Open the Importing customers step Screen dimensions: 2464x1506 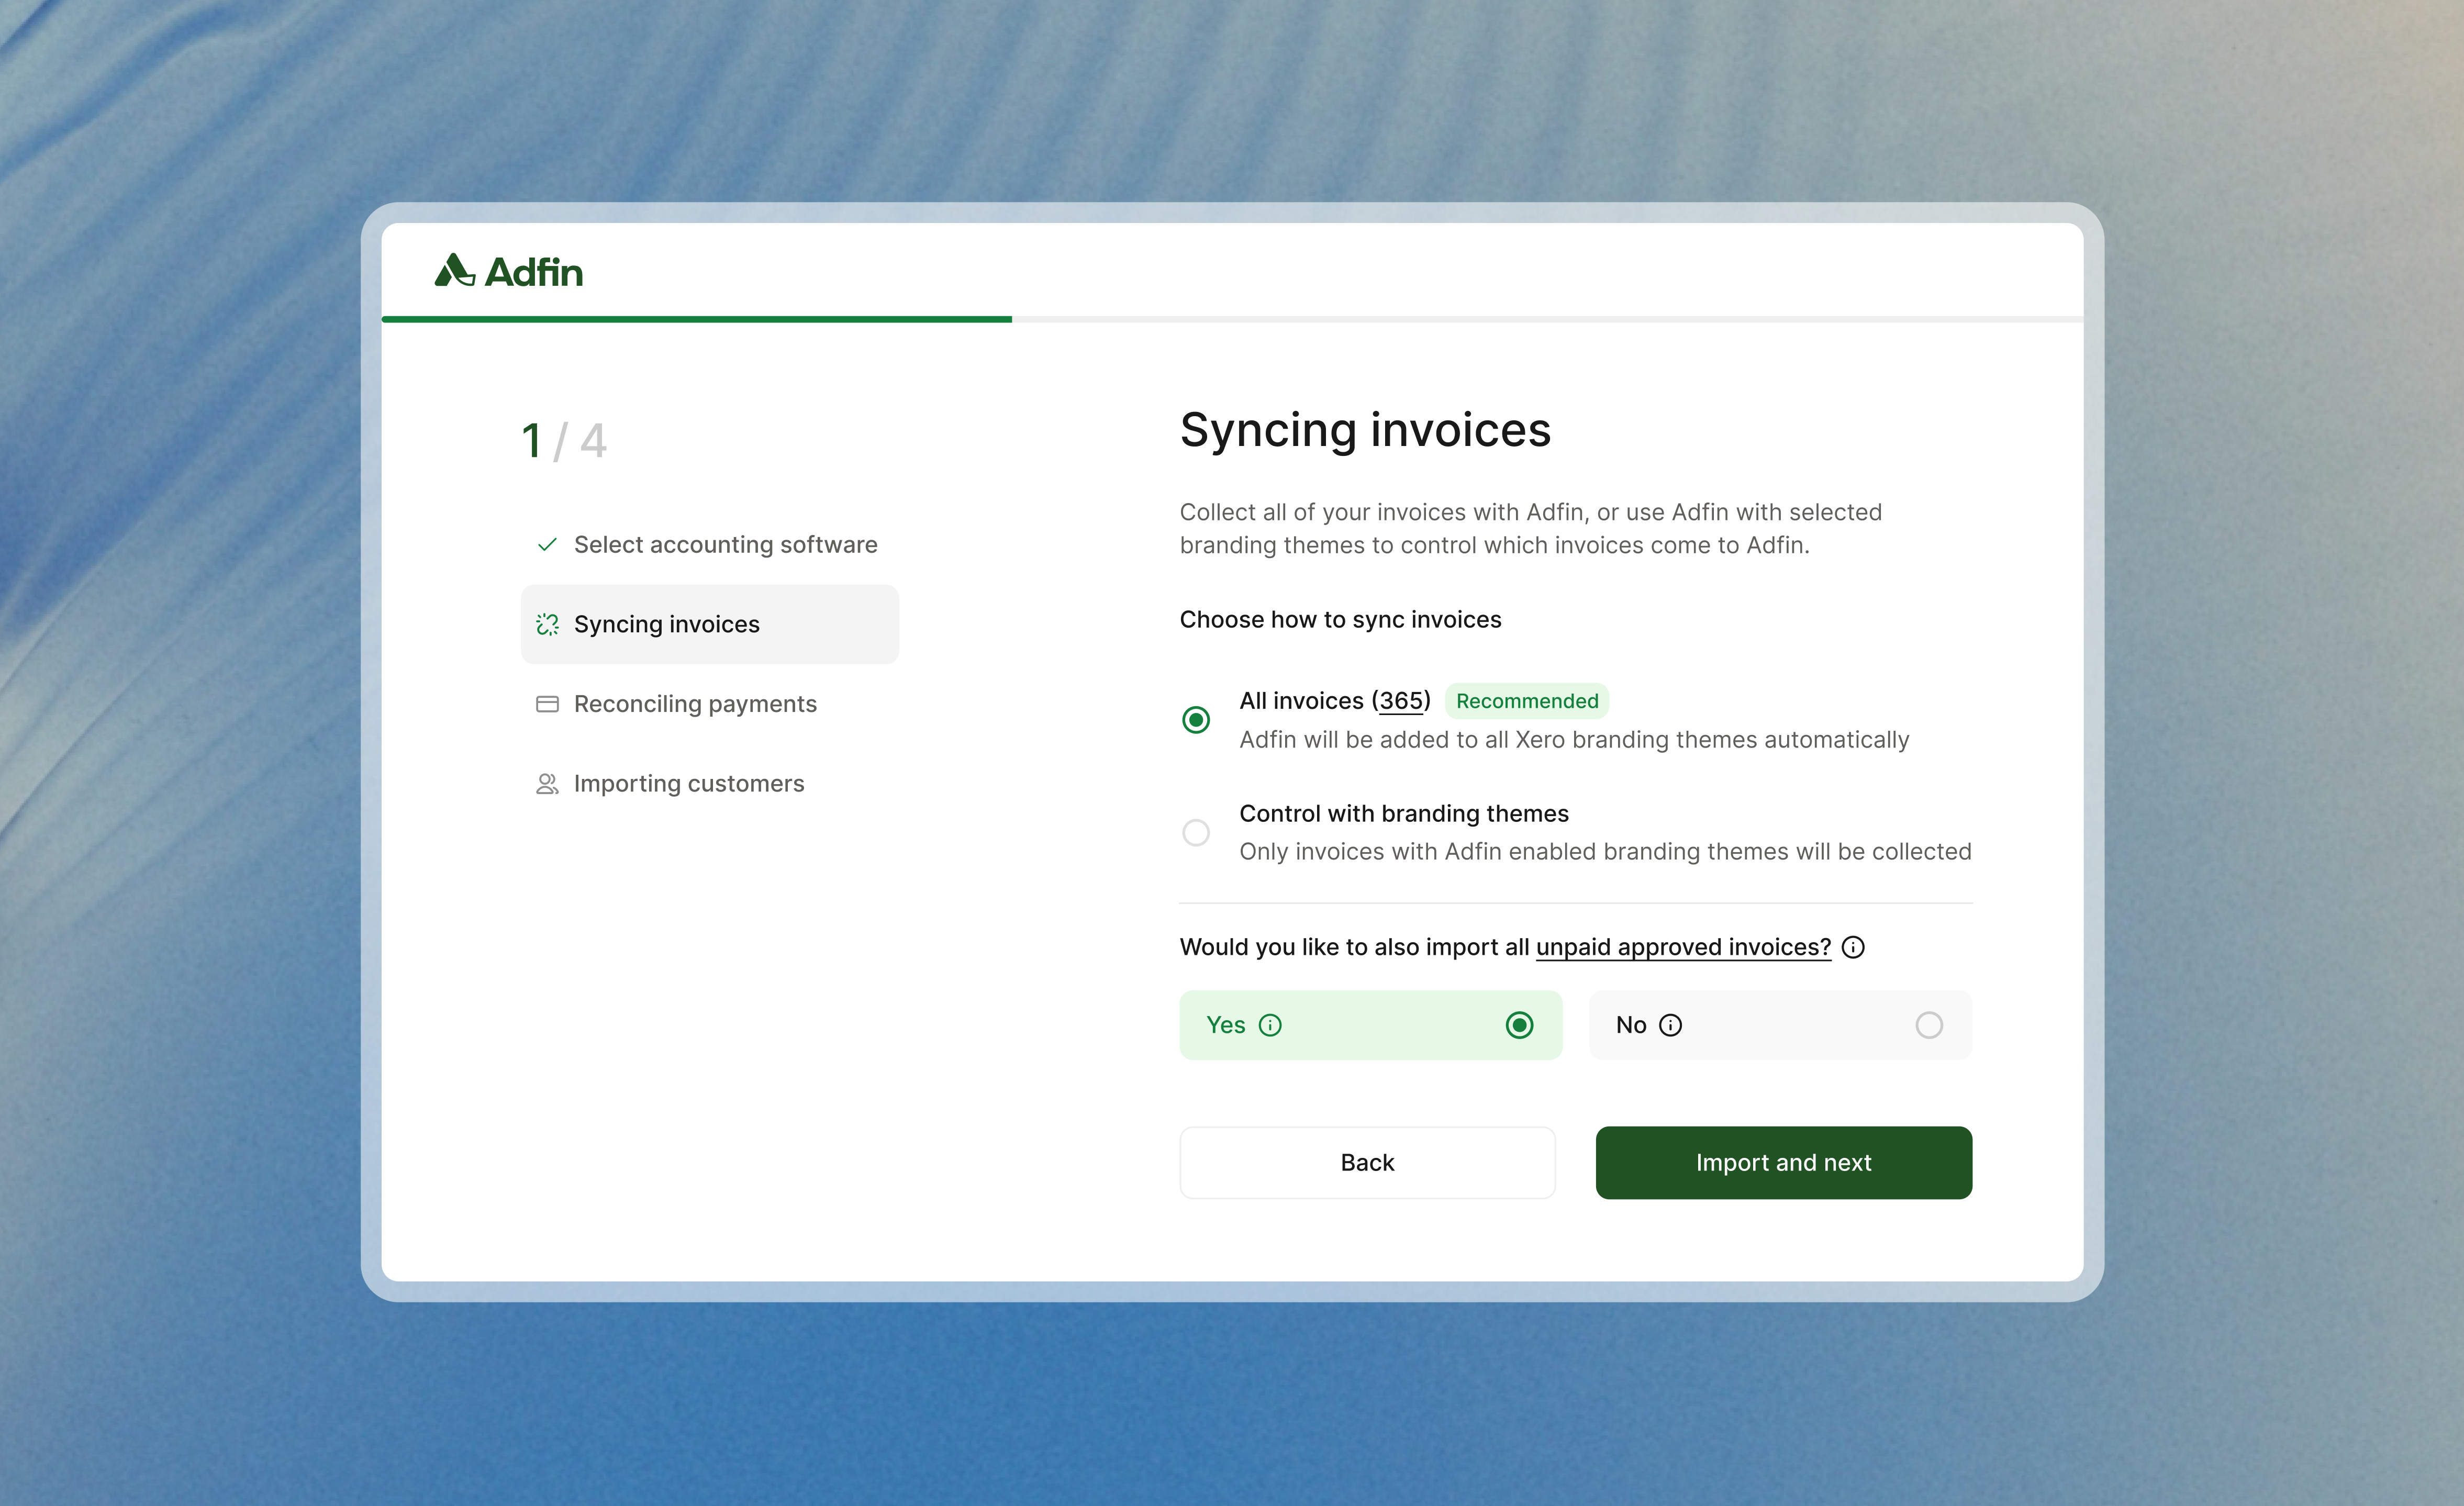click(689, 784)
